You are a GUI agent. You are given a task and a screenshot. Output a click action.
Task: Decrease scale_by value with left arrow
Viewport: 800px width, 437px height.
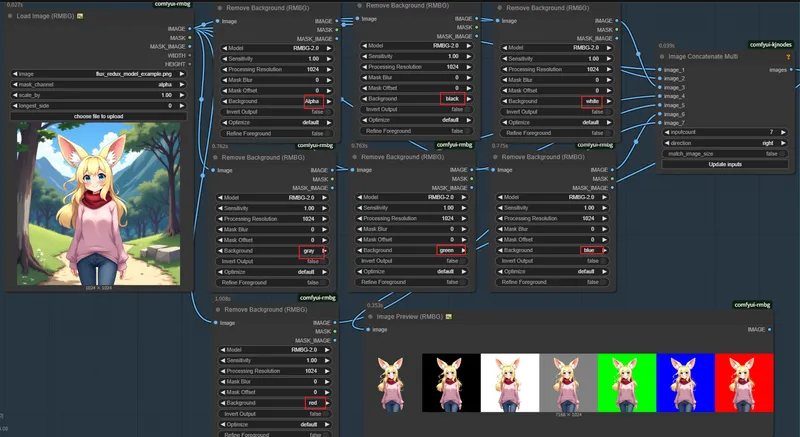[13, 95]
